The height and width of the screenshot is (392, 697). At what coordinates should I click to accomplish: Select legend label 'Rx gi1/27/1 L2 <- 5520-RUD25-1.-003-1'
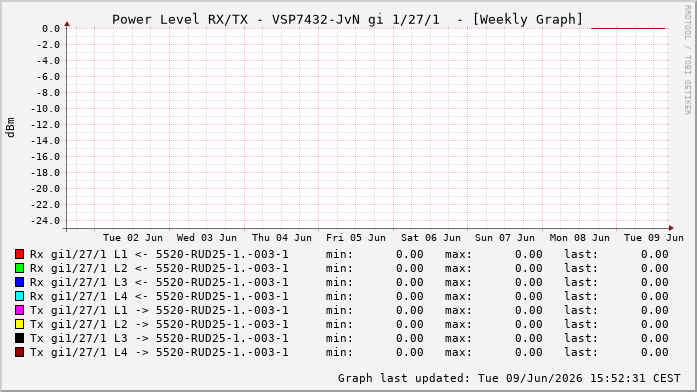click(x=159, y=268)
